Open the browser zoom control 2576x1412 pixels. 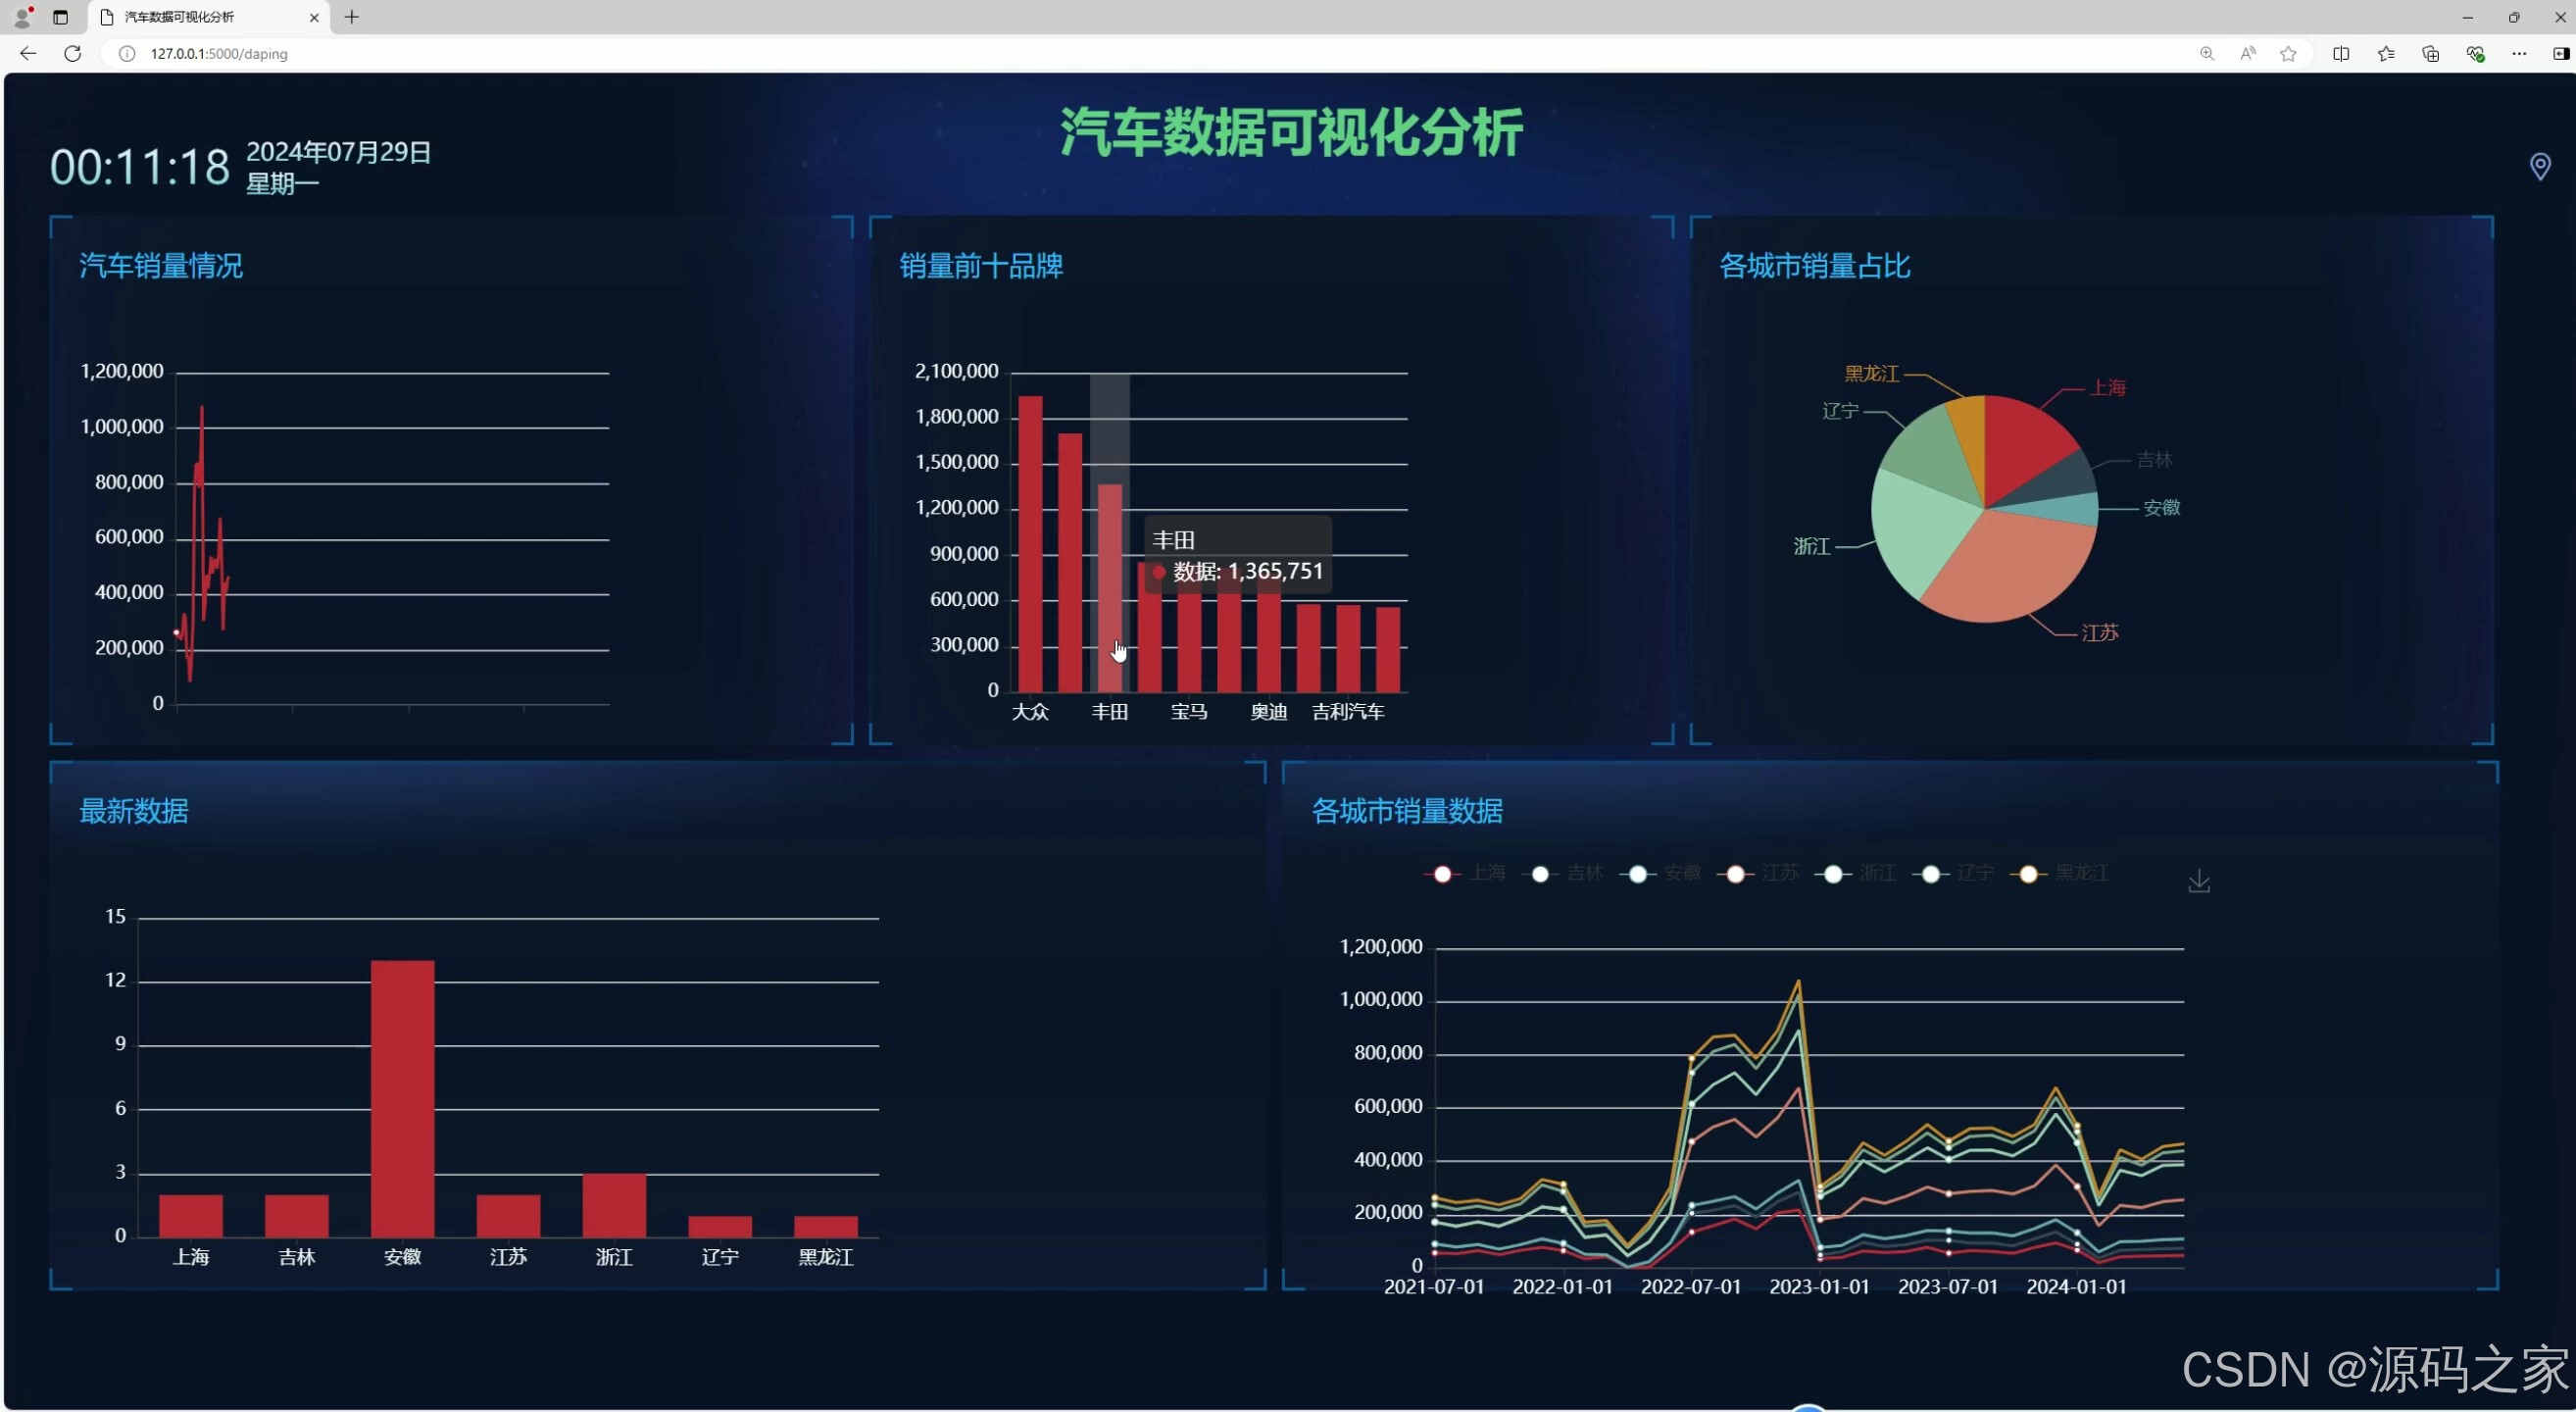coord(2206,54)
